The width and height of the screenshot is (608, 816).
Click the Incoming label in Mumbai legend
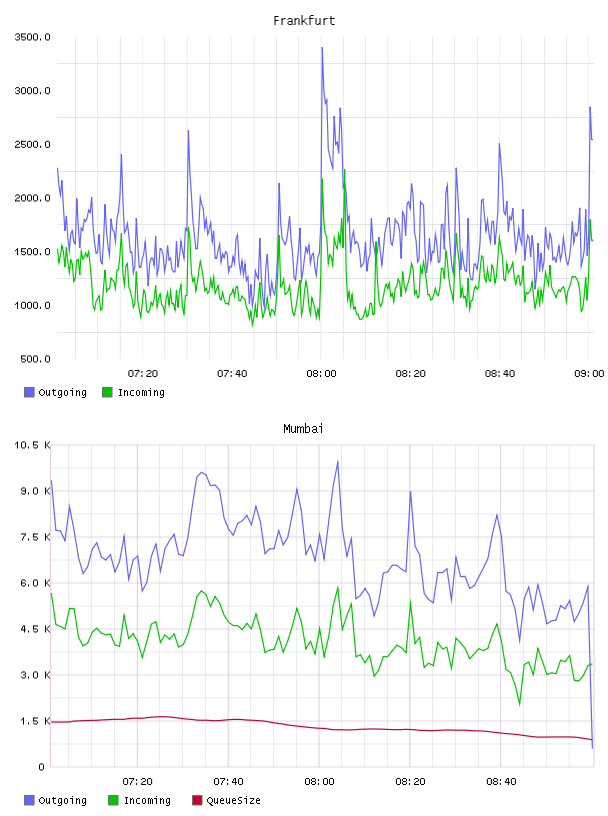[x=147, y=800]
